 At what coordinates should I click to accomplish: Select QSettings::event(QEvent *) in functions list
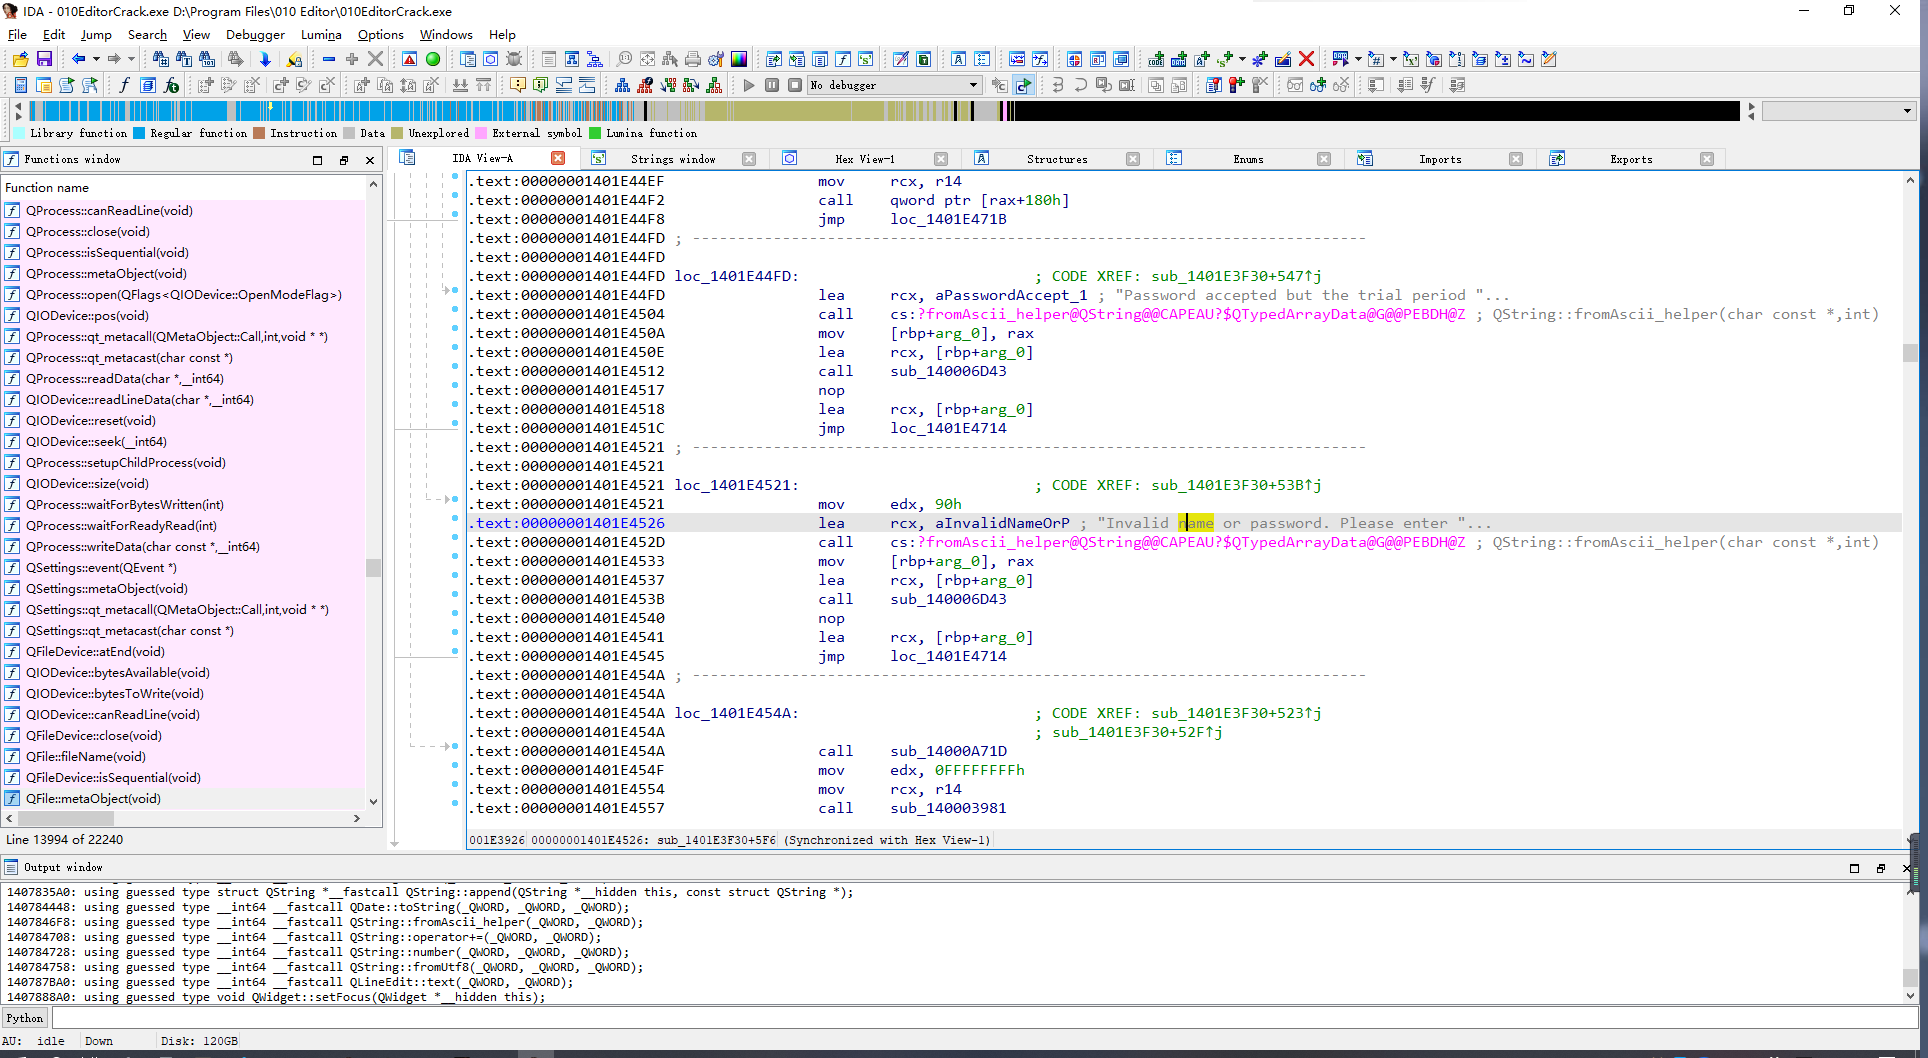click(x=101, y=567)
